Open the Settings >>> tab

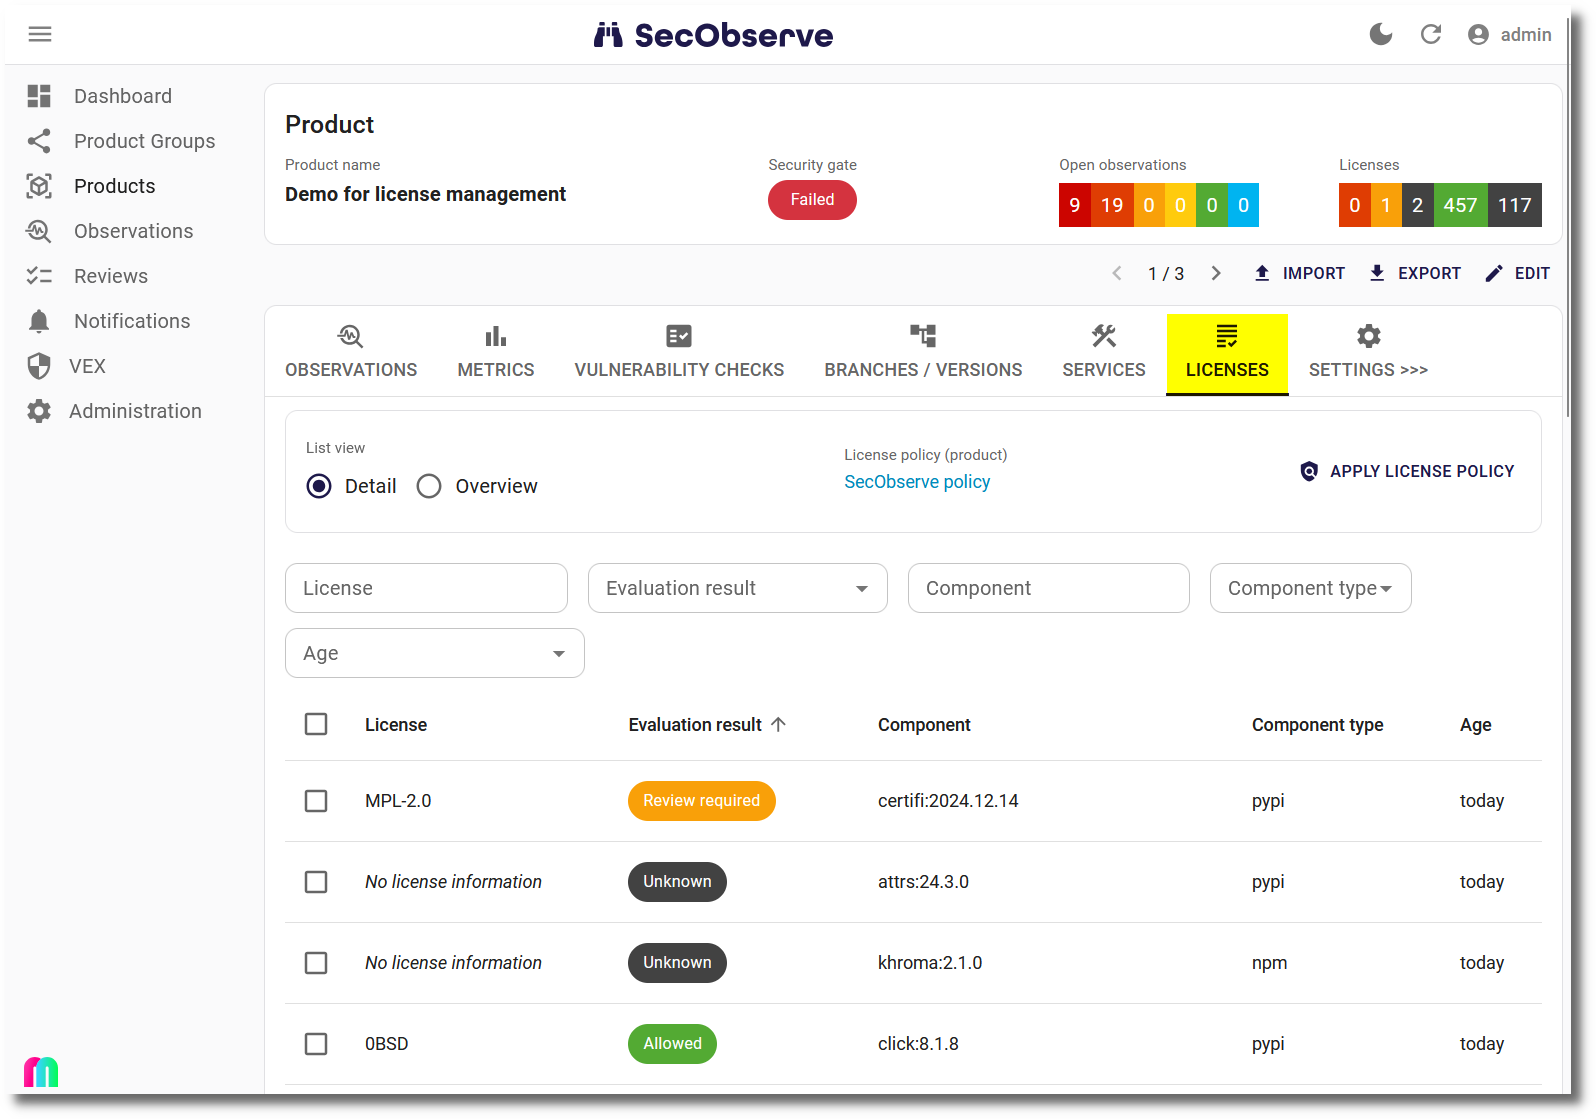click(1368, 353)
